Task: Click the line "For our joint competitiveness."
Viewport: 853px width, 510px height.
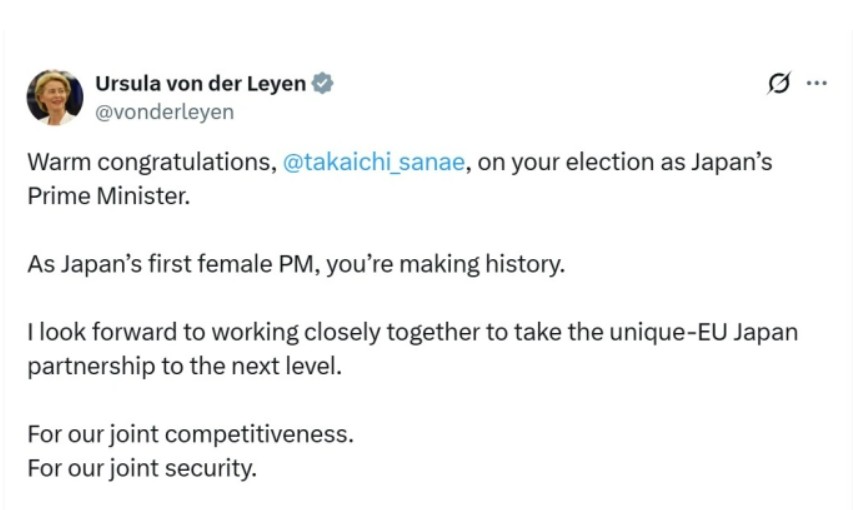Action: click(190, 435)
